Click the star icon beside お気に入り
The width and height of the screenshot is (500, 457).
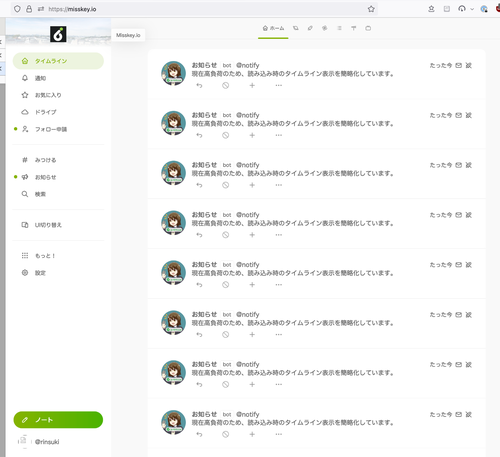point(25,95)
